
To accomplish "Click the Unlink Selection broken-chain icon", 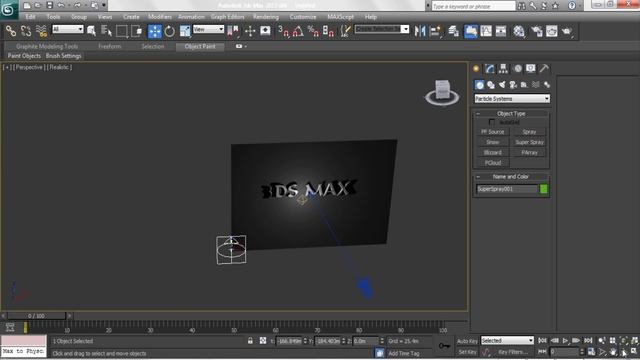I will click(x=26, y=31).
